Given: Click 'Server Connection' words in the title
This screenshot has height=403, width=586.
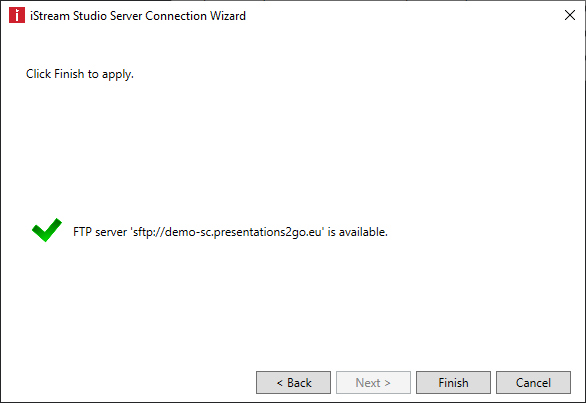Looking at the screenshot, I should (x=158, y=16).
